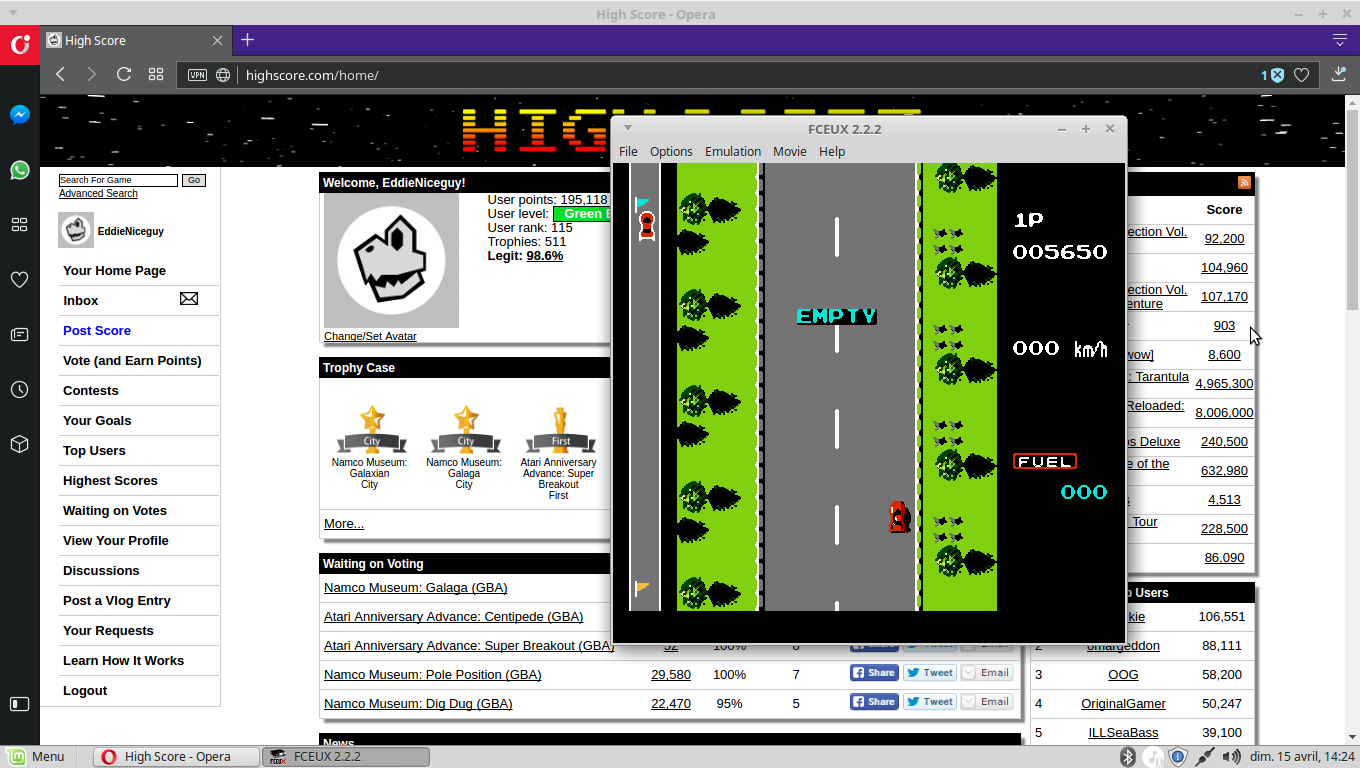Image resolution: width=1360 pixels, height=768 pixels.
Task: Click the Post Score link
Action: (97, 330)
